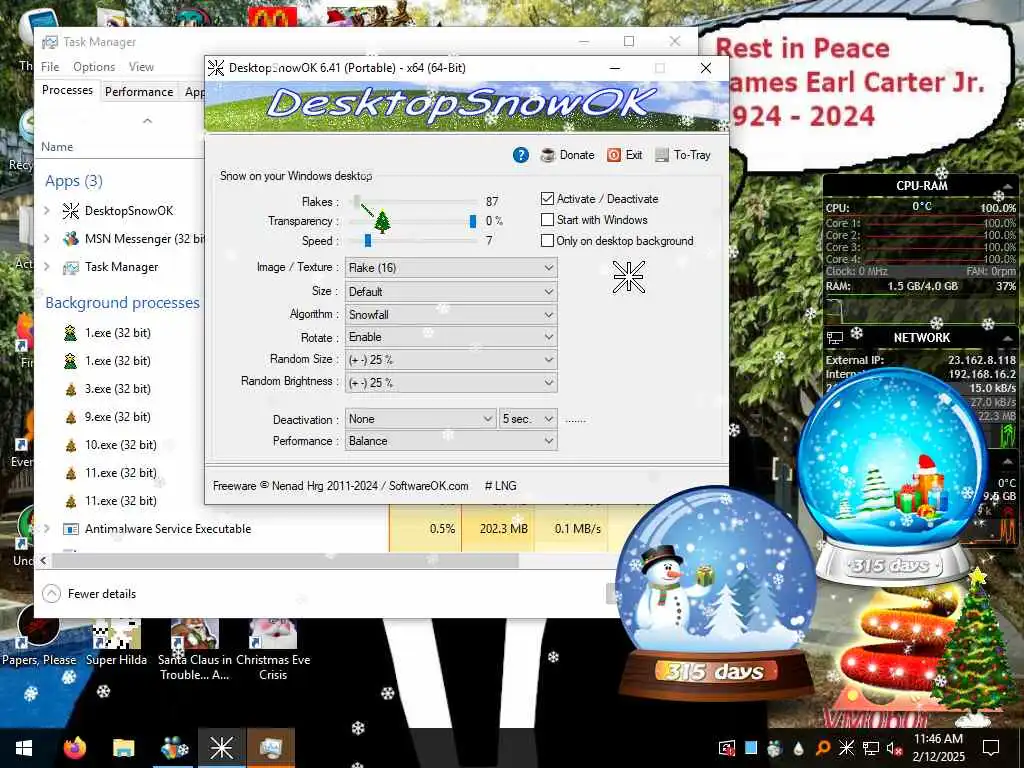
Task: Click the 10.exe (32 bit) tree icon
Action: (71, 445)
